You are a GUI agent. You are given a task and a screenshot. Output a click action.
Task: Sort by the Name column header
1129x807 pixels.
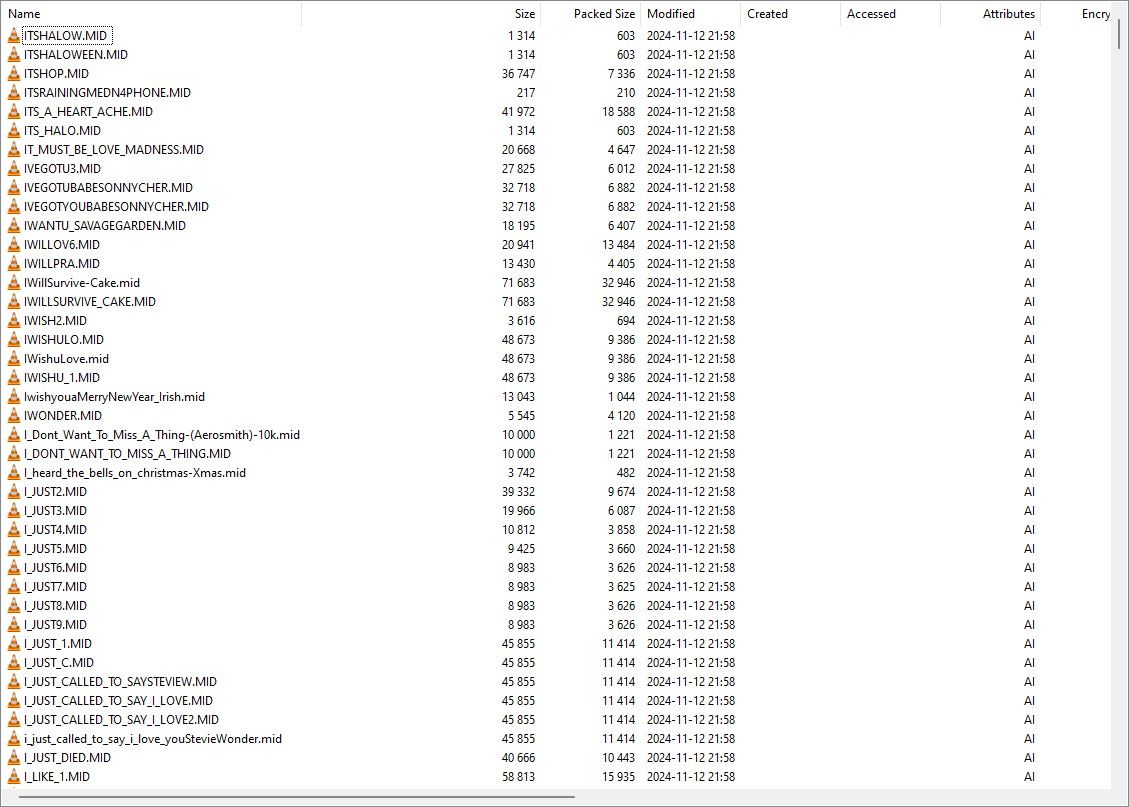pos(152,14)
